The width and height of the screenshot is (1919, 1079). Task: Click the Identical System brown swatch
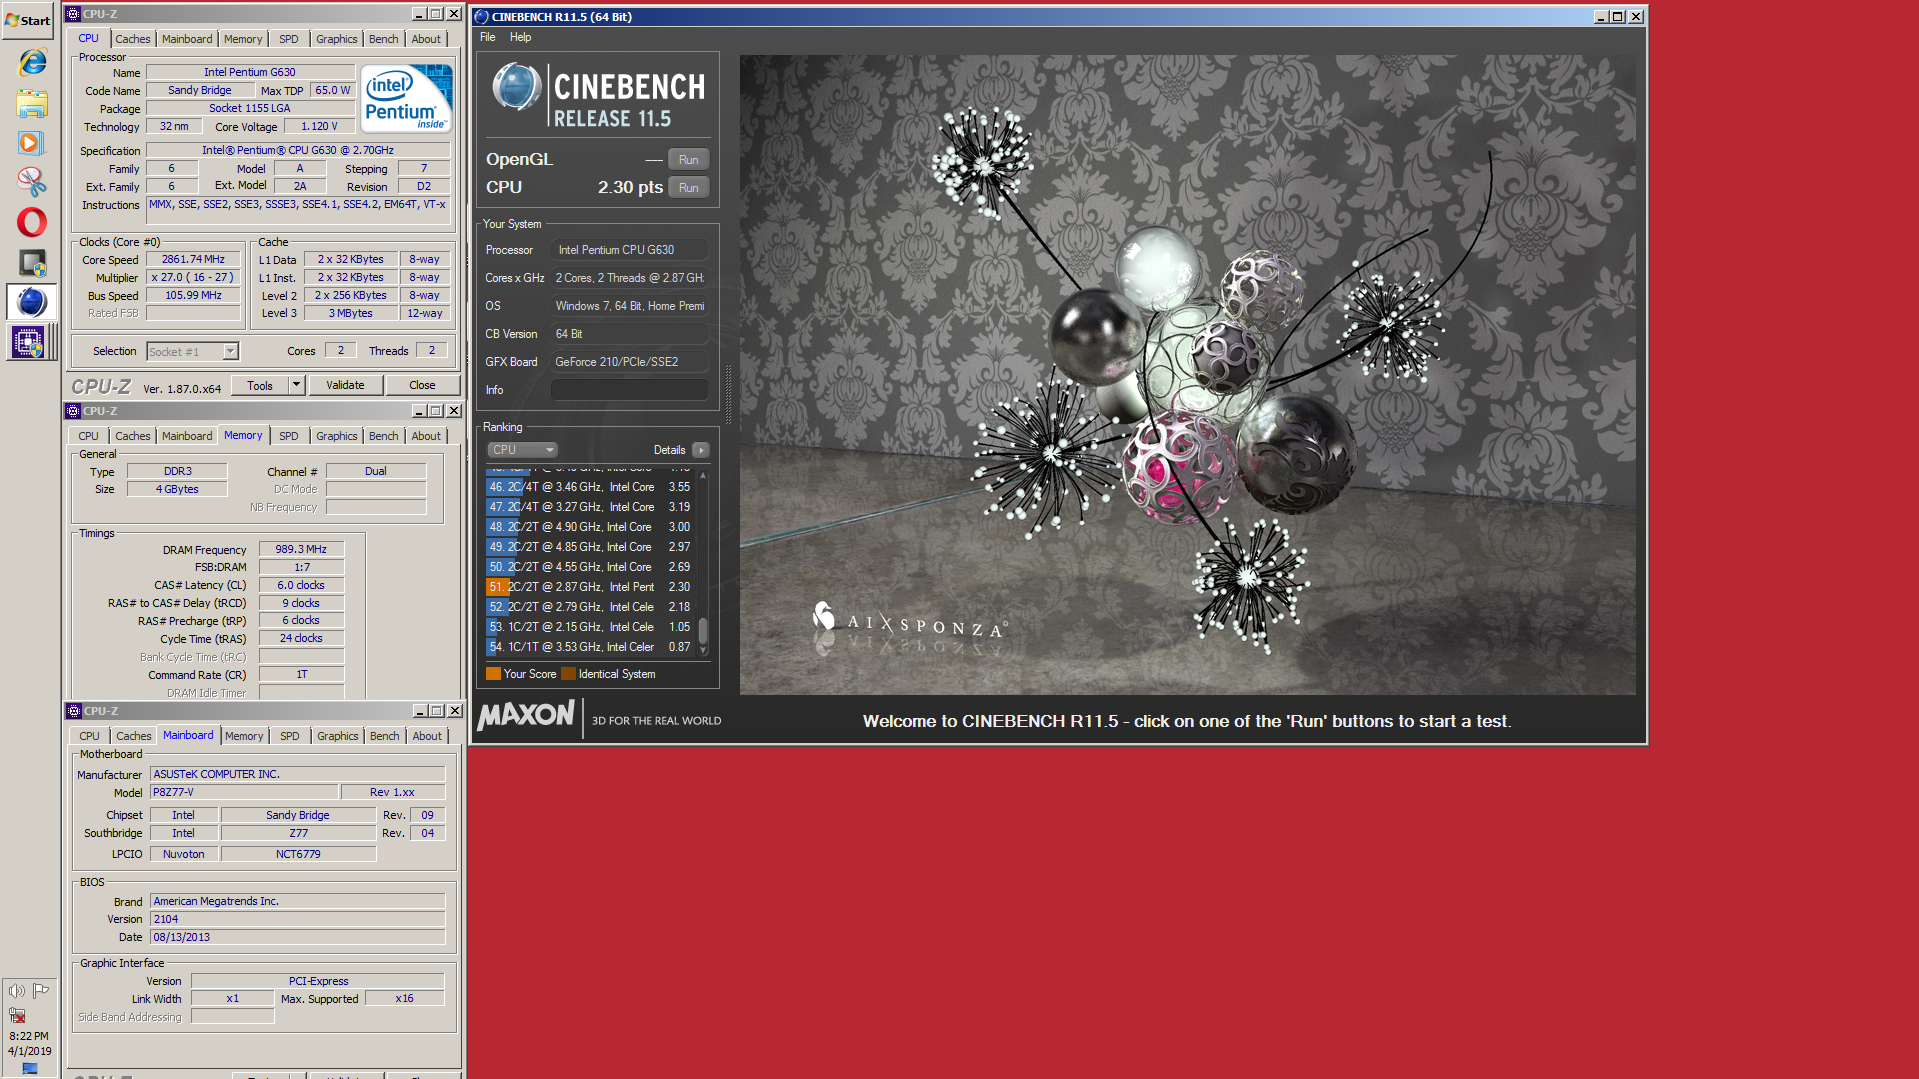click(568, 674)
